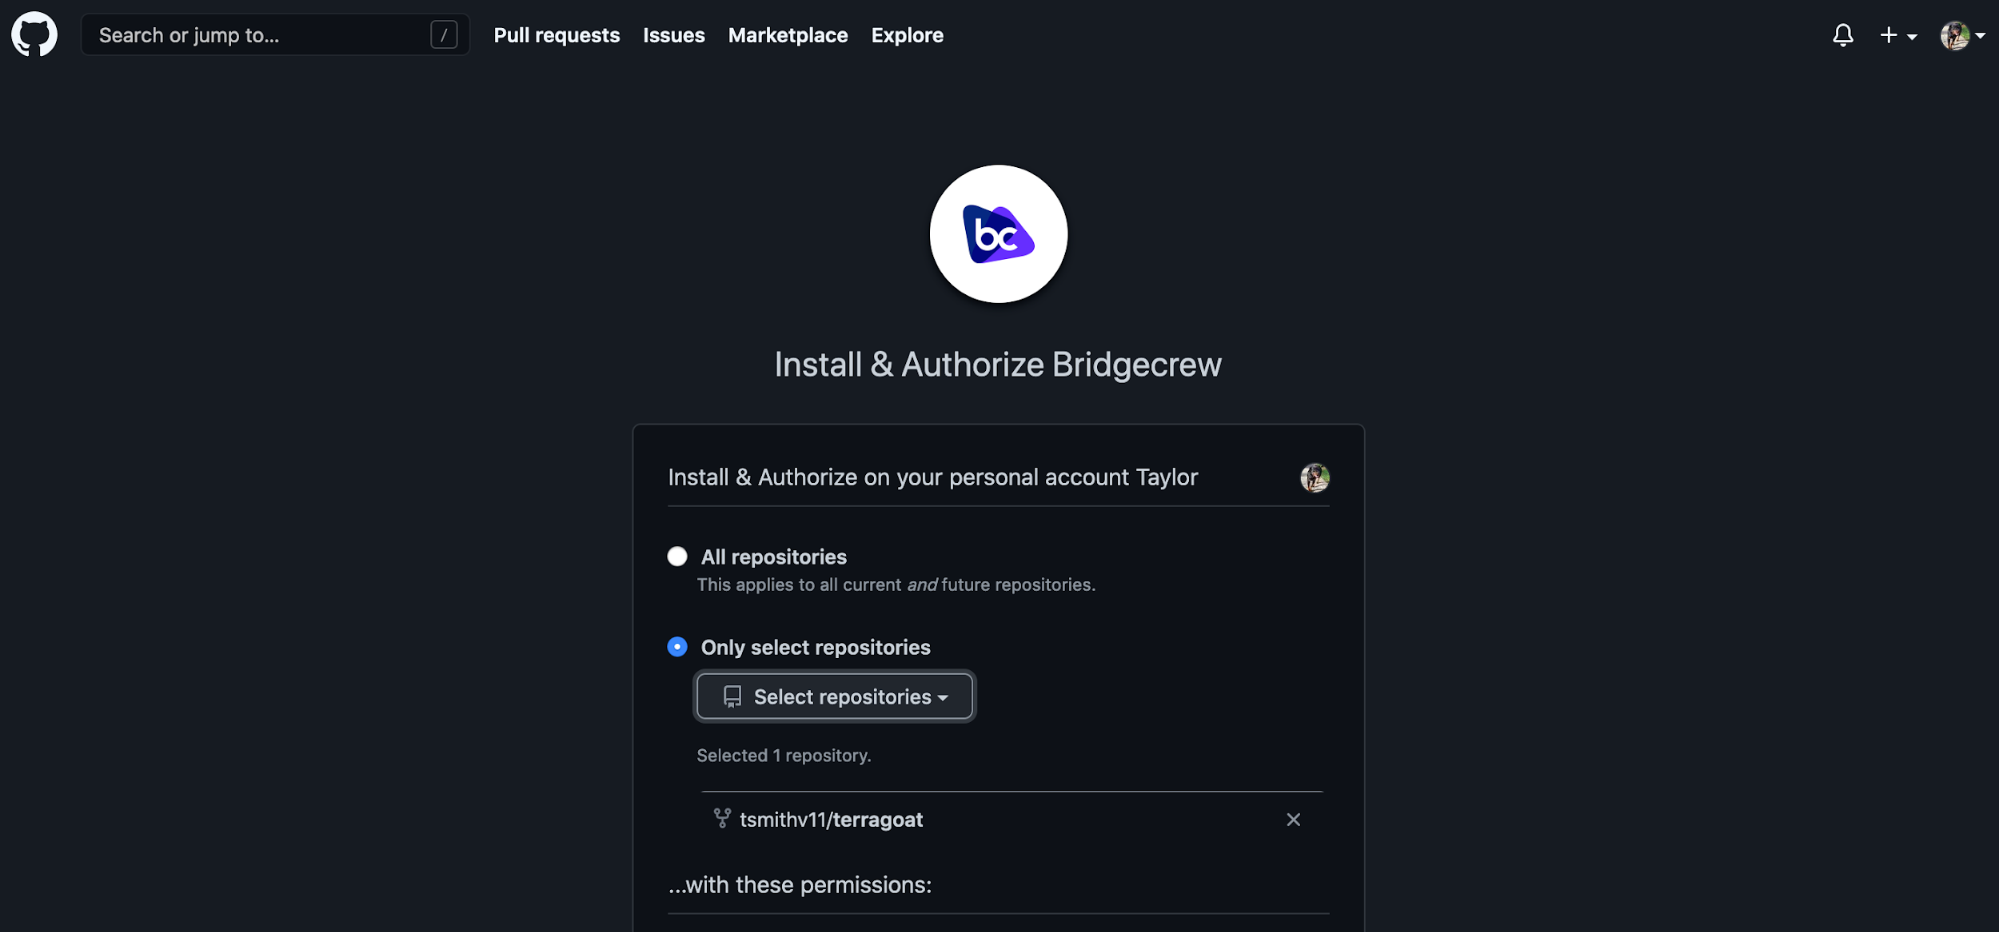Click the slash shortcut icon in search

[444, 35]
